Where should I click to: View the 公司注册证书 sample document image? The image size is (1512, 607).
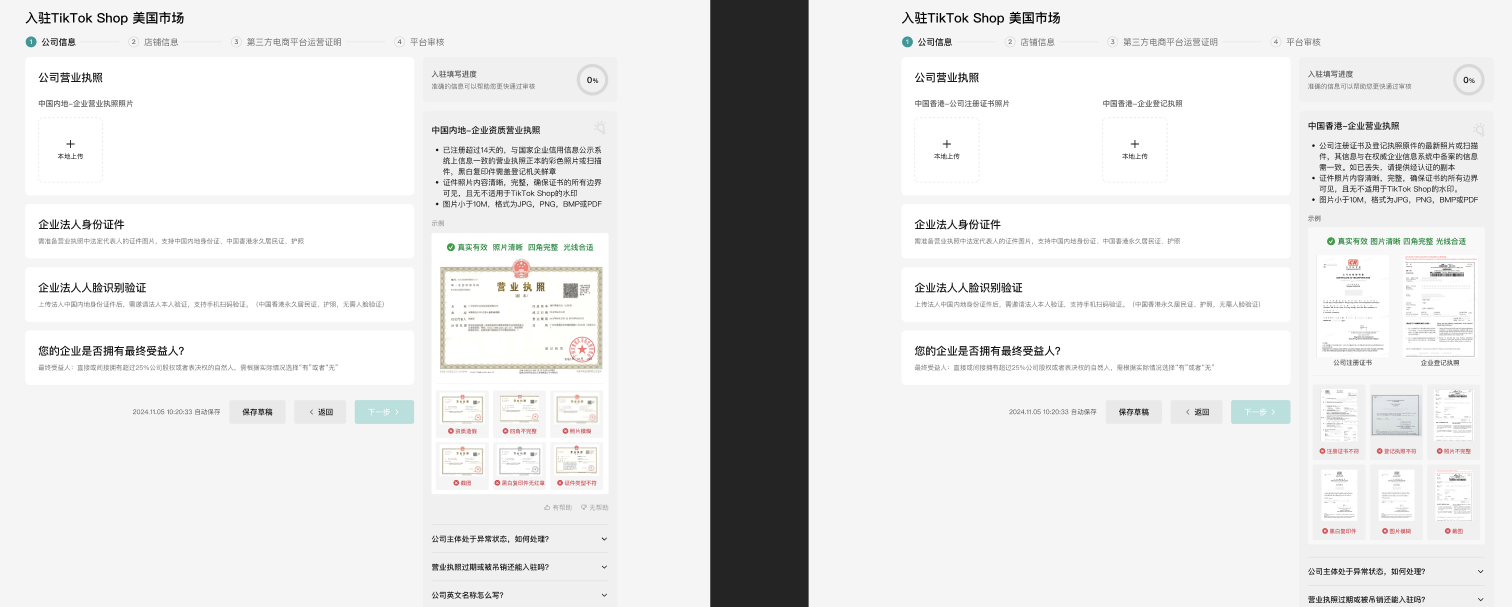pyautogui.click(x=1352, y=305)
